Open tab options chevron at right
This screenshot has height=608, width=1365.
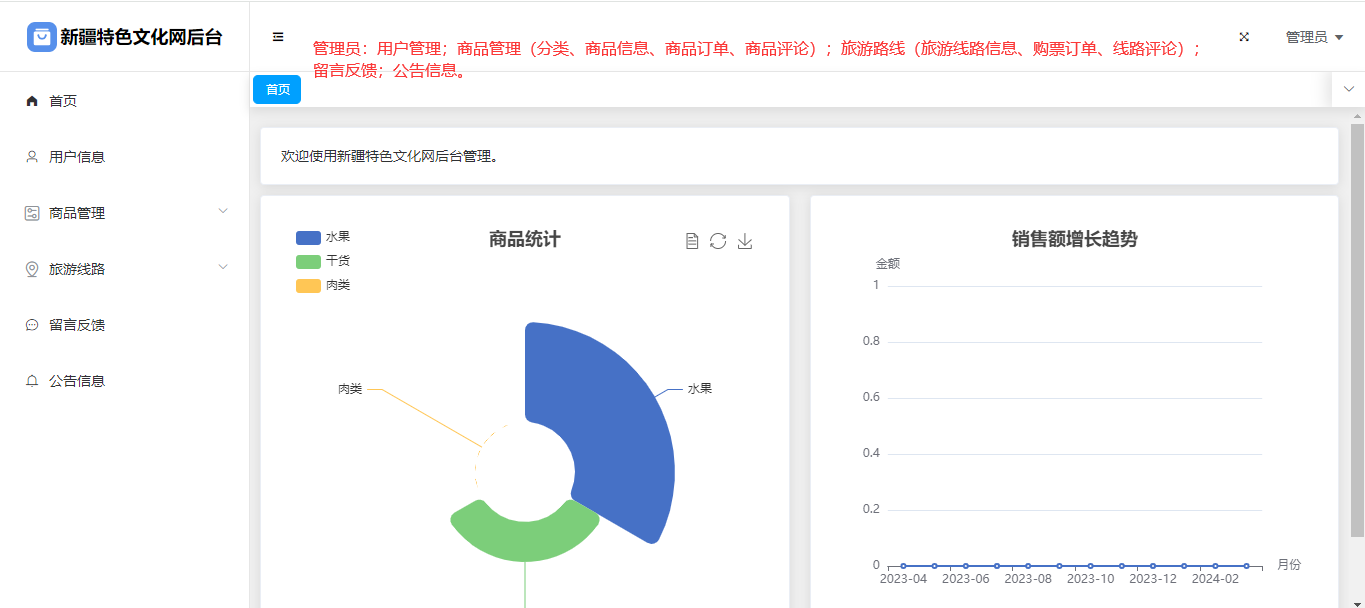tap(1348, 89)
